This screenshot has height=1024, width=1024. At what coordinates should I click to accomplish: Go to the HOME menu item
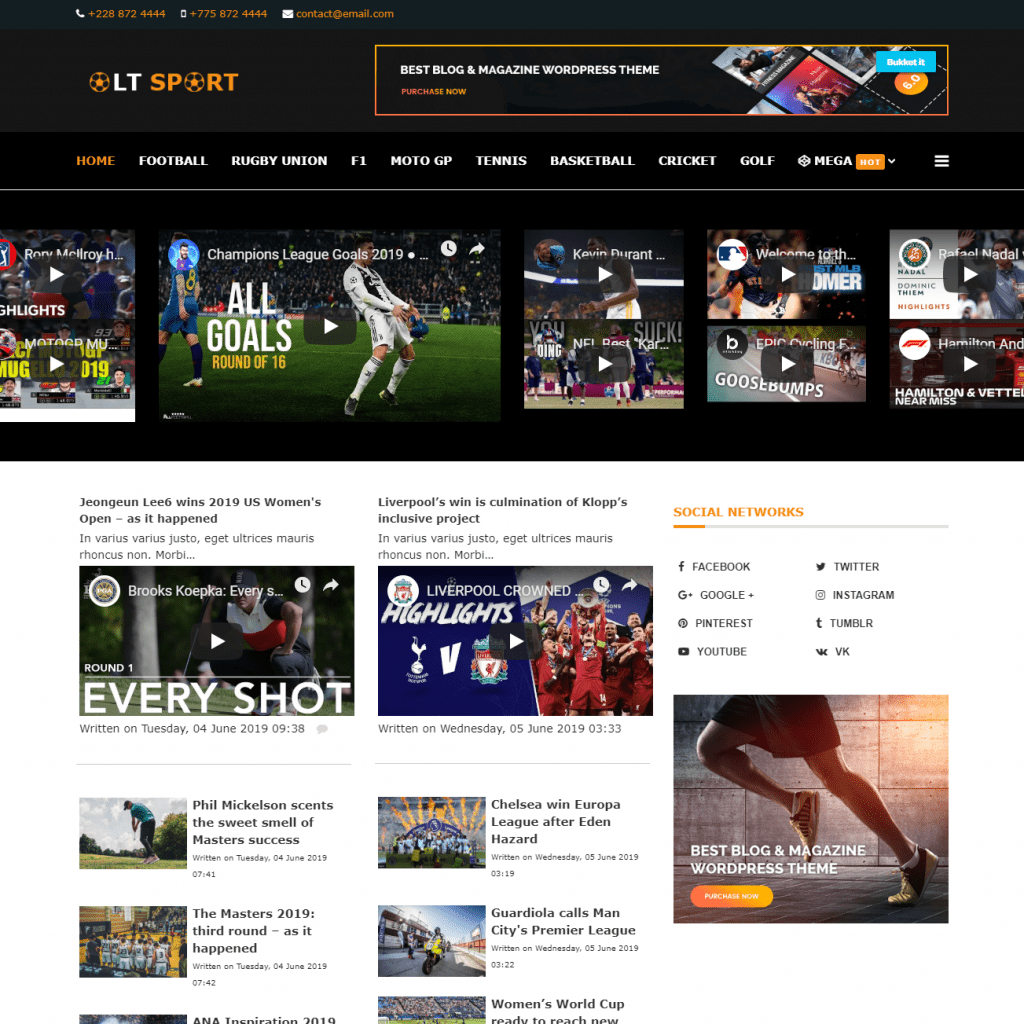(95, 161)
